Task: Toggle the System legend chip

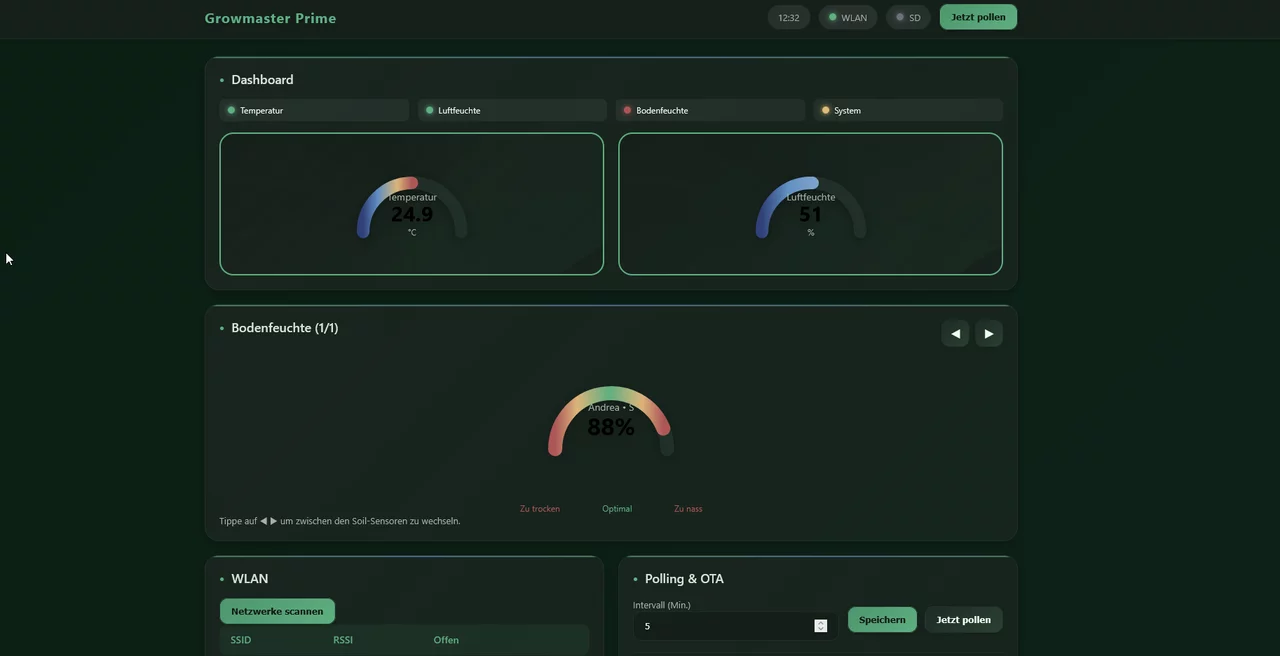Action: click(x=908, y=111)
